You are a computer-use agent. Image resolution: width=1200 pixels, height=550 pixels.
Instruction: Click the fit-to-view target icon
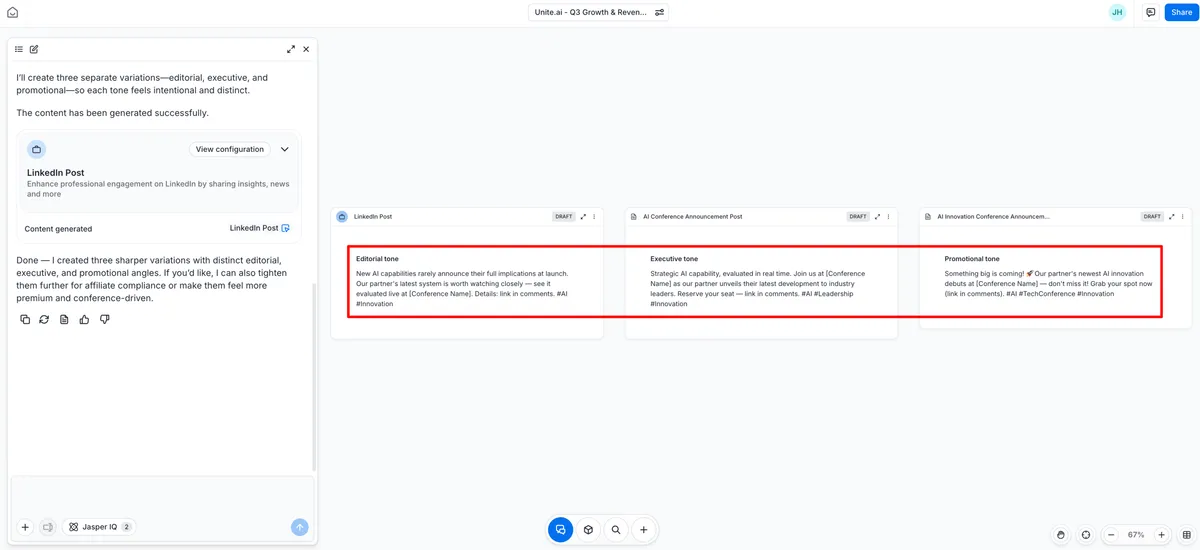tap(1086, 535)
